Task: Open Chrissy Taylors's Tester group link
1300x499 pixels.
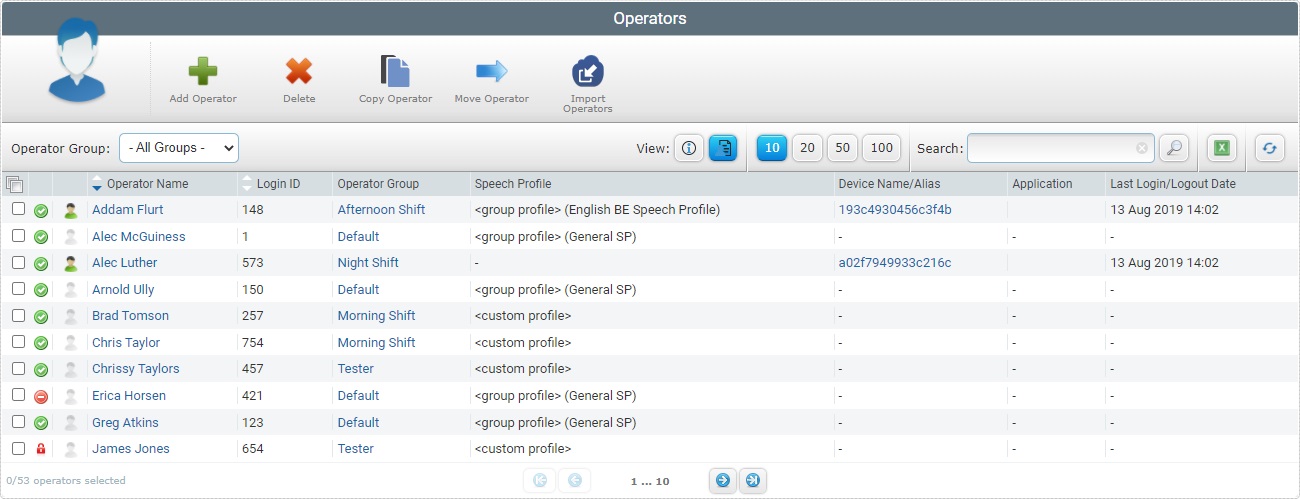Action: coord(356,369)
